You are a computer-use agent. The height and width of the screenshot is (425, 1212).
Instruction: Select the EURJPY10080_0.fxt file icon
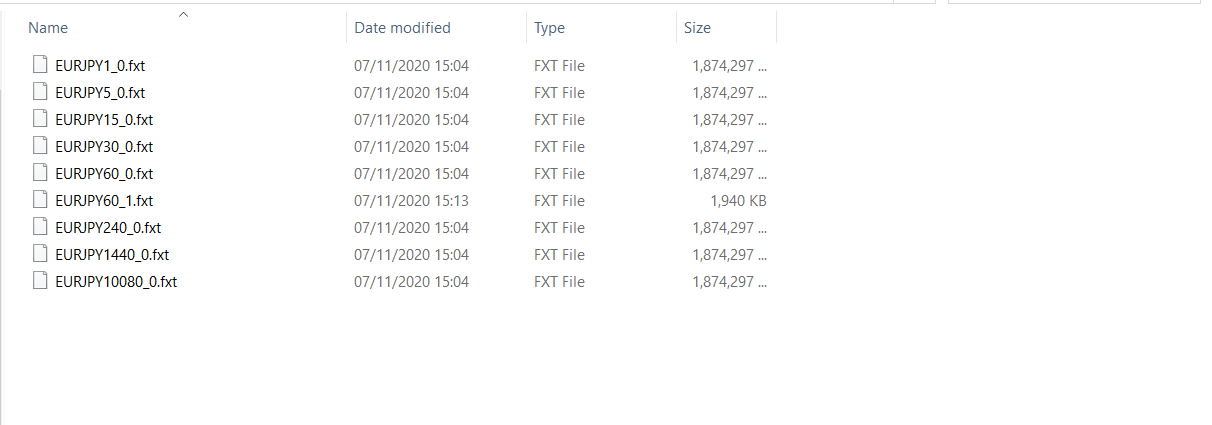point(40,281)
